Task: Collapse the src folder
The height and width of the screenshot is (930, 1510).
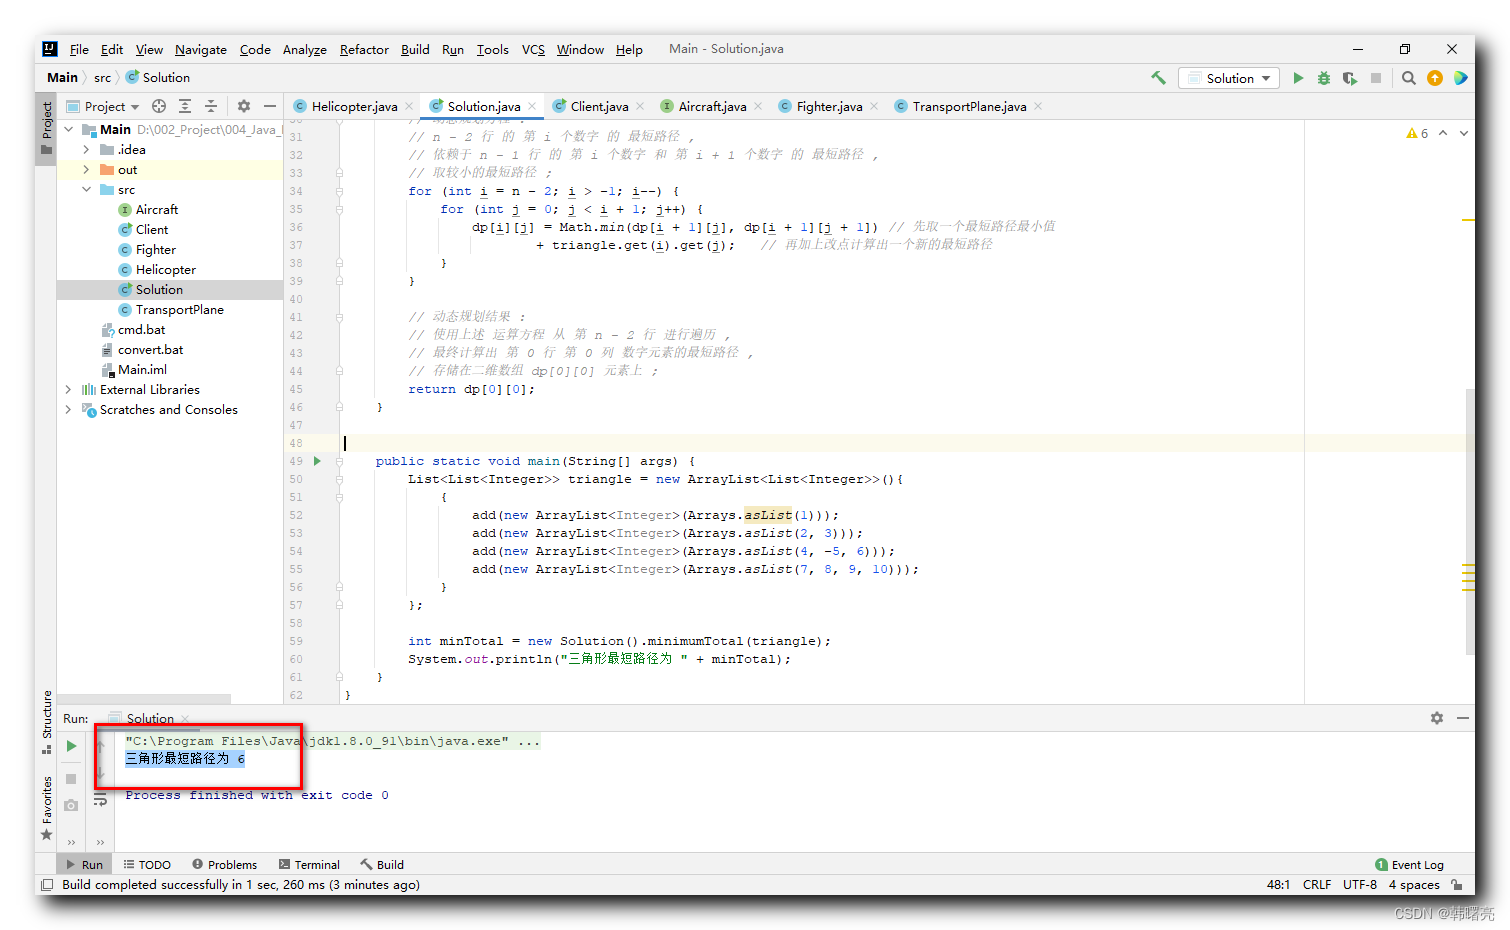Action: tap(86, 190)
